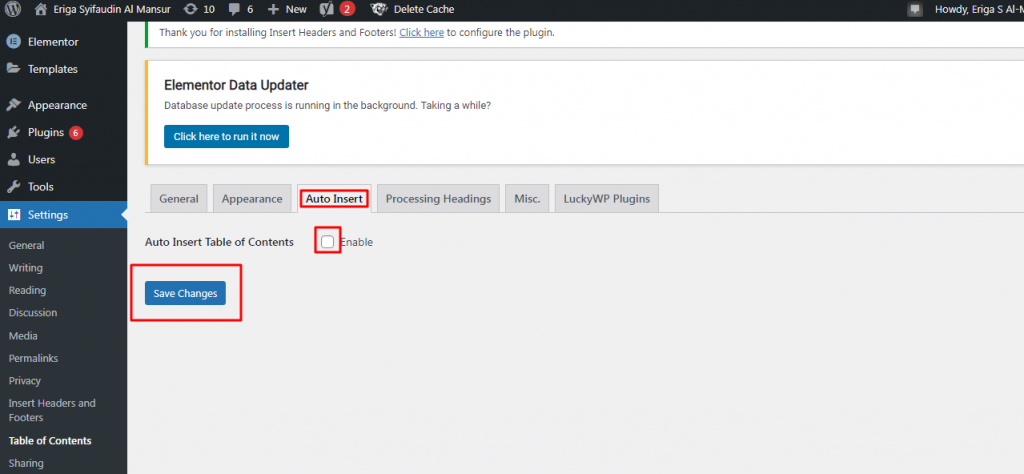This screenshot has height=474, width=1024.
Task: Click the 'Elementor Data Updater' heading
Action: (x=236, y=85)
